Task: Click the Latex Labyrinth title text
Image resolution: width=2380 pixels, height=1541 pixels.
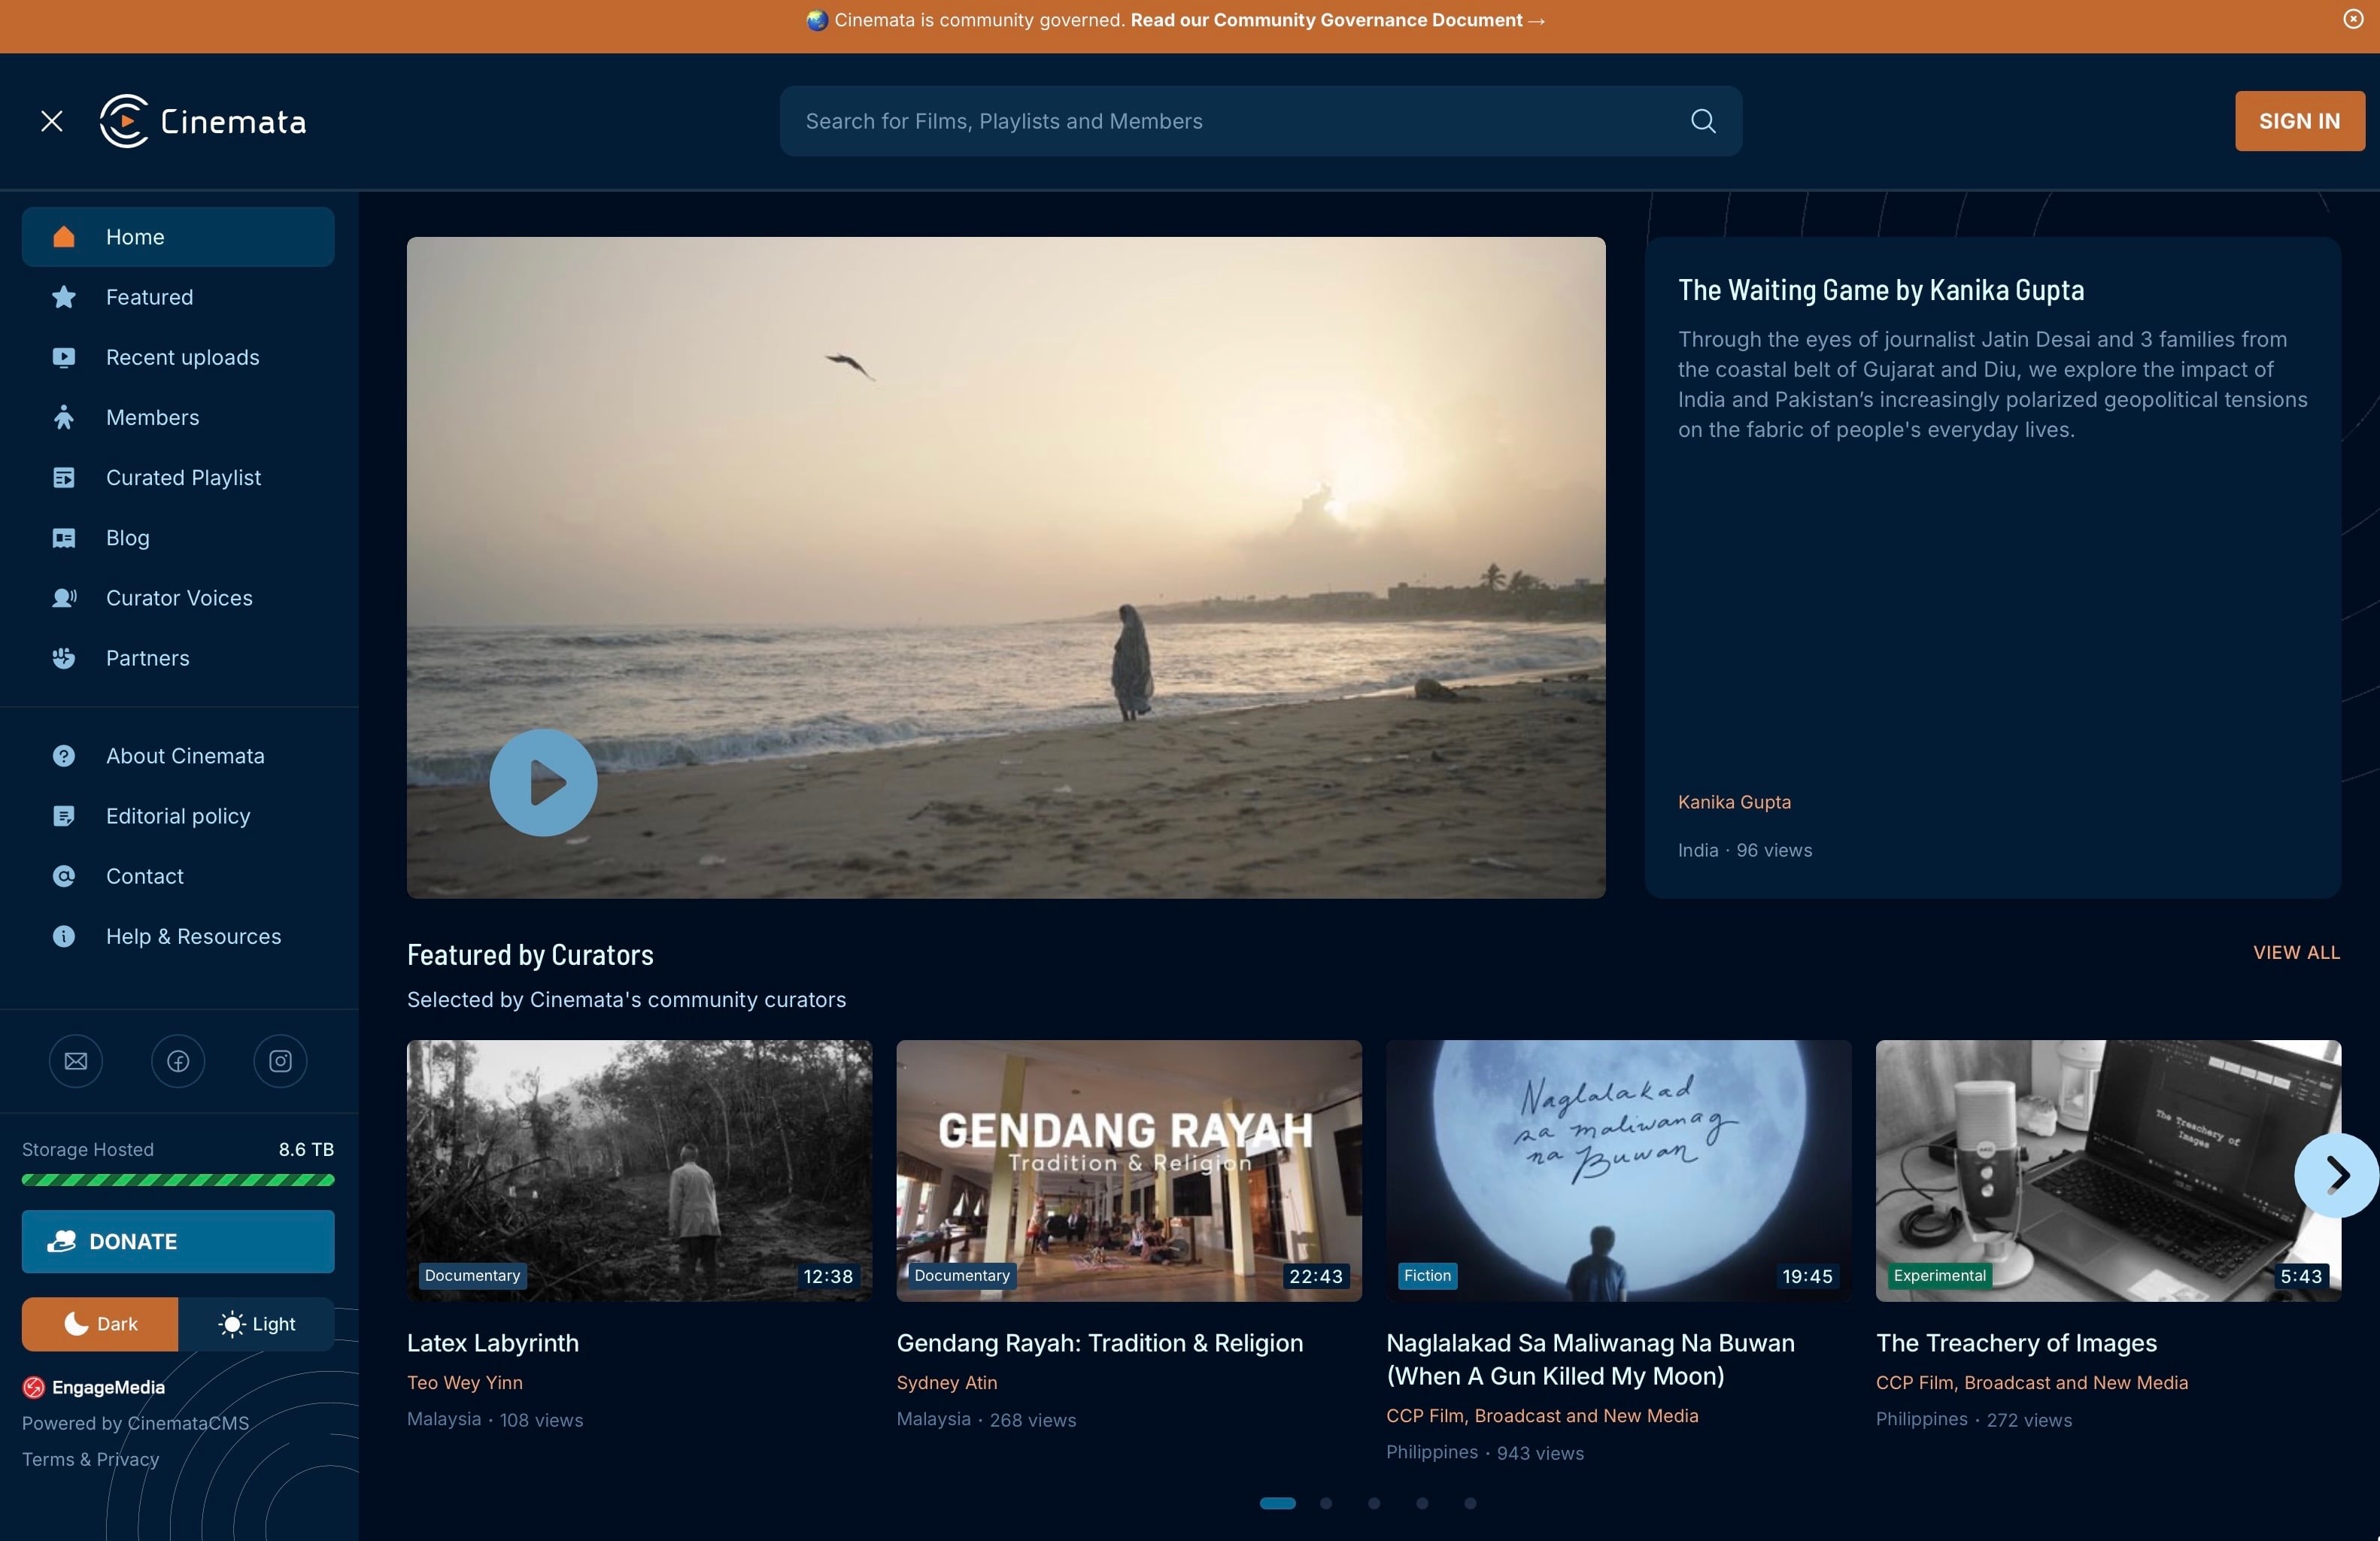Action: click(493, 1343)
